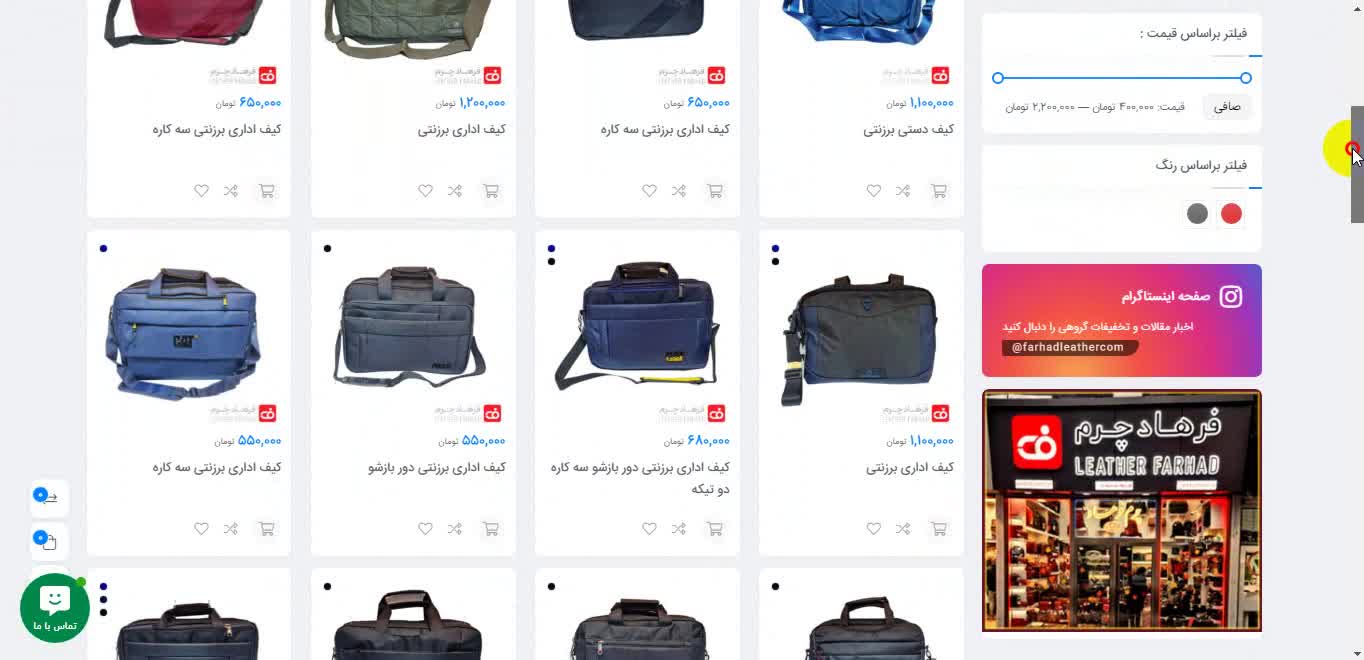
Task: Open the Instagram icon in the banner
Action: [1231, 297]
